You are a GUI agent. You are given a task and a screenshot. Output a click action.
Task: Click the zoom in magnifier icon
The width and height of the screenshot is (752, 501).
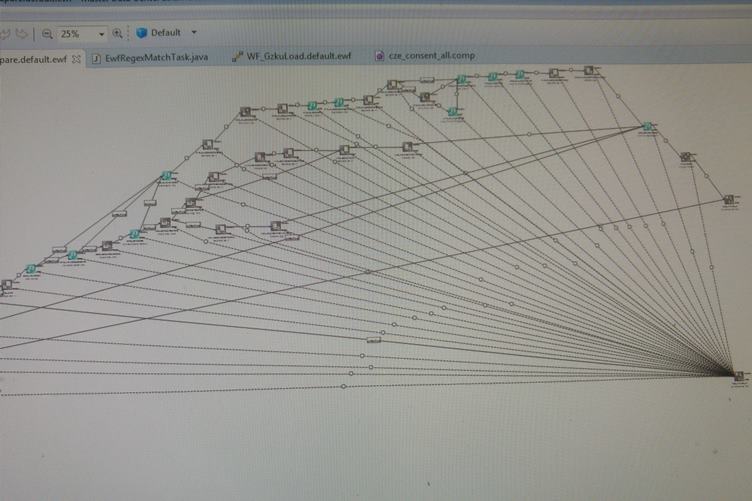pyautogui.click(x=118, y=34)
